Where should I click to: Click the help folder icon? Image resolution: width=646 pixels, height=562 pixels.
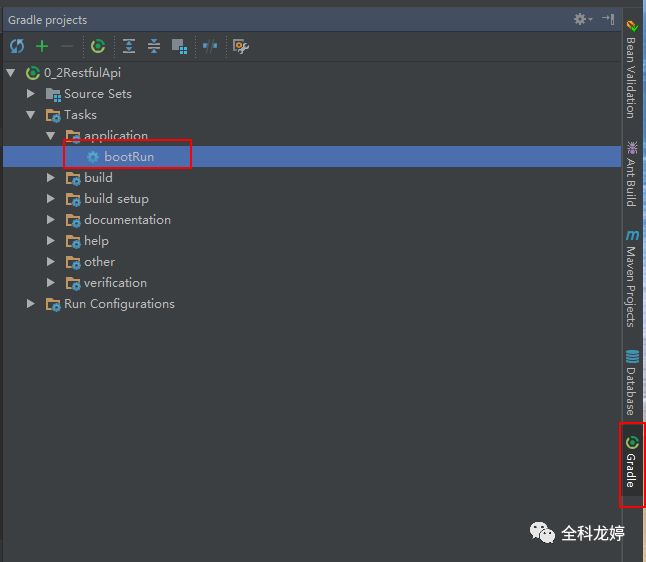pos(73,241)
